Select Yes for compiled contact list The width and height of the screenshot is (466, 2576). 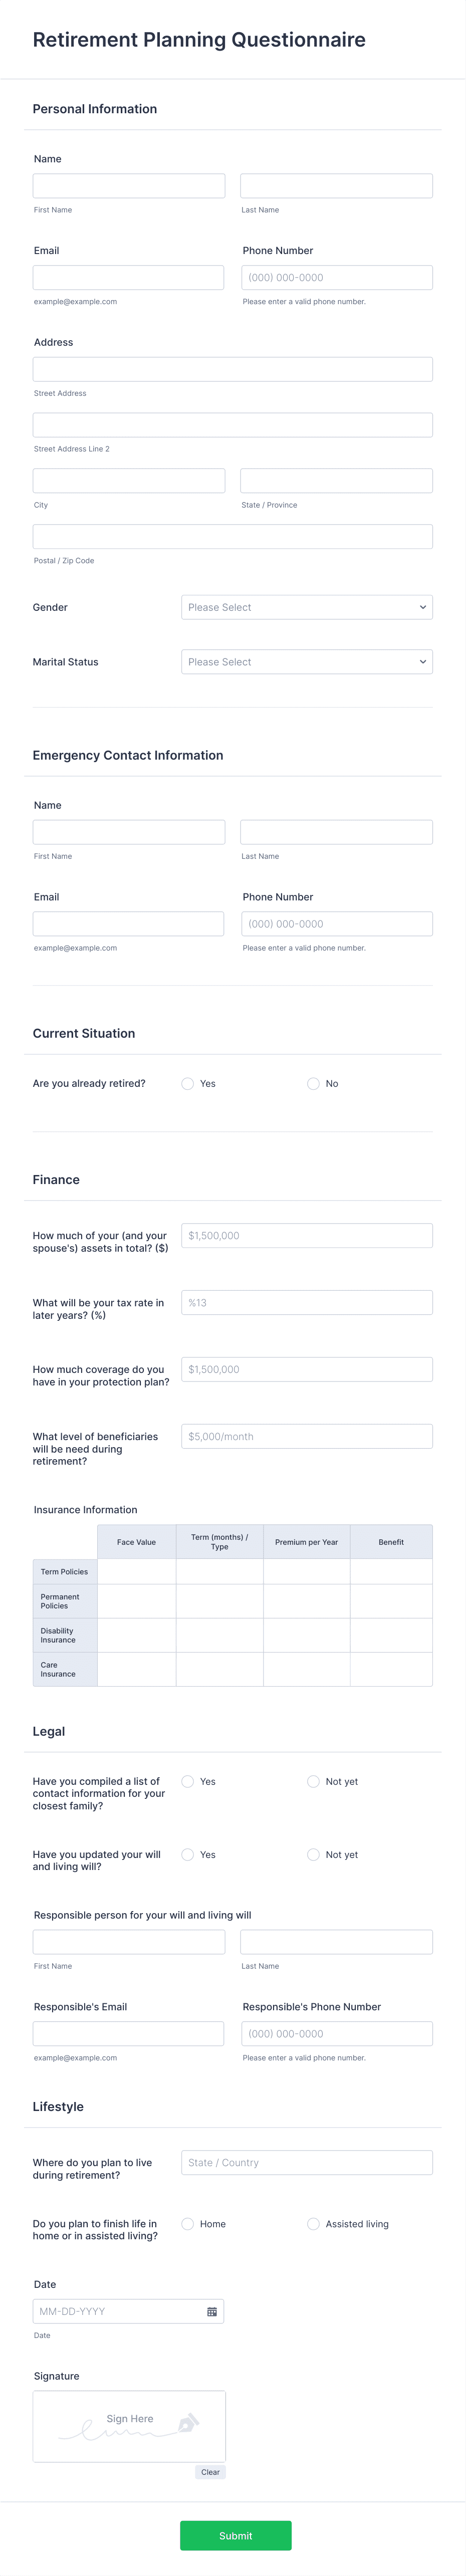186,1781
